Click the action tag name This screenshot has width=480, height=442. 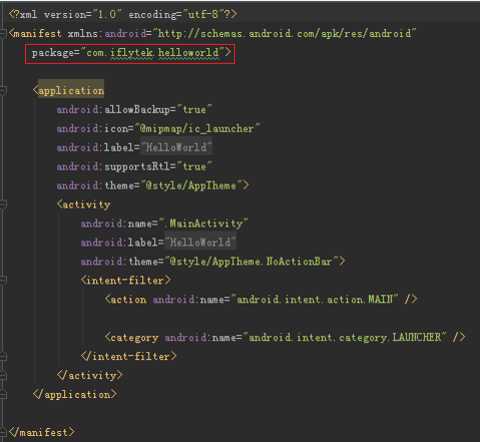pyautogui.click(x=128, y=299)
